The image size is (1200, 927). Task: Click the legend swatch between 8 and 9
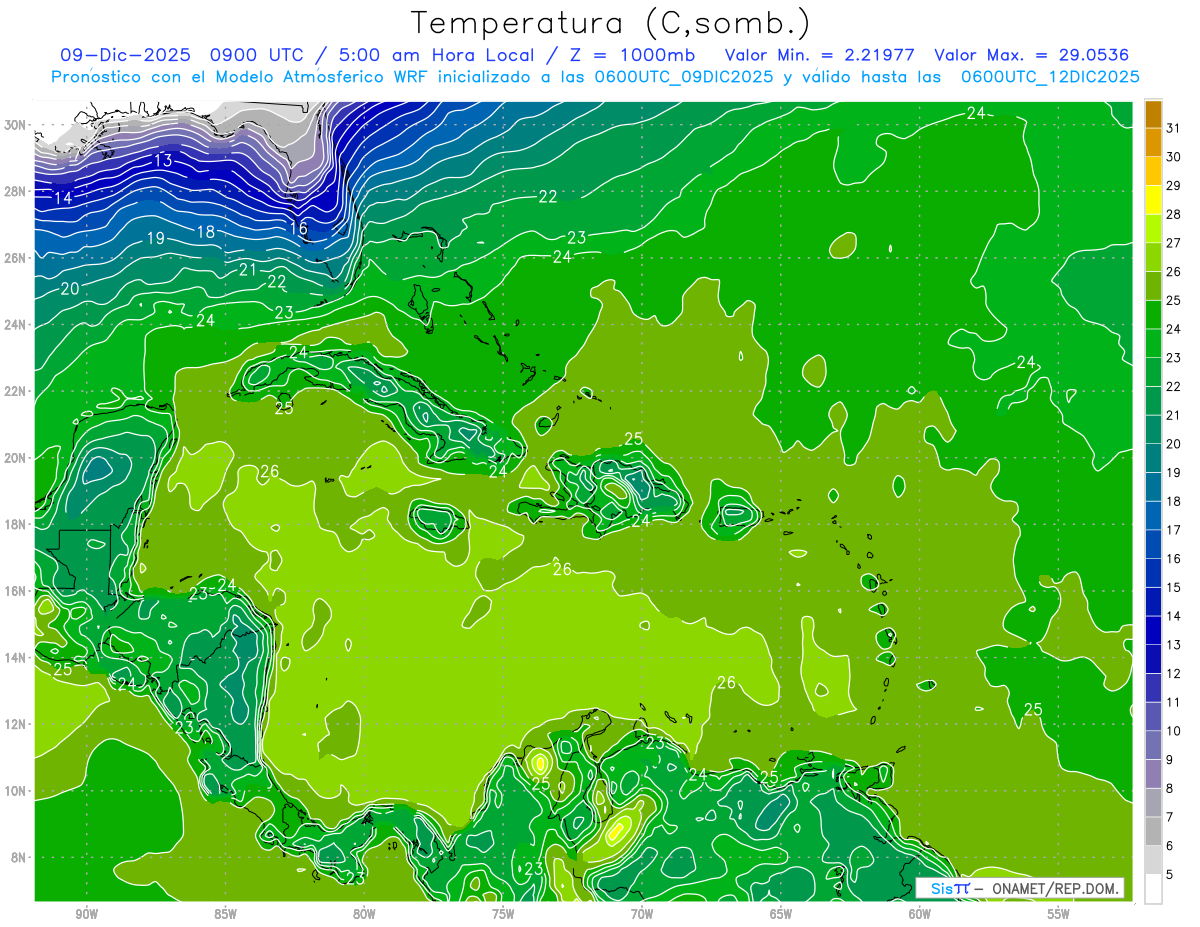coord(1153,774)
